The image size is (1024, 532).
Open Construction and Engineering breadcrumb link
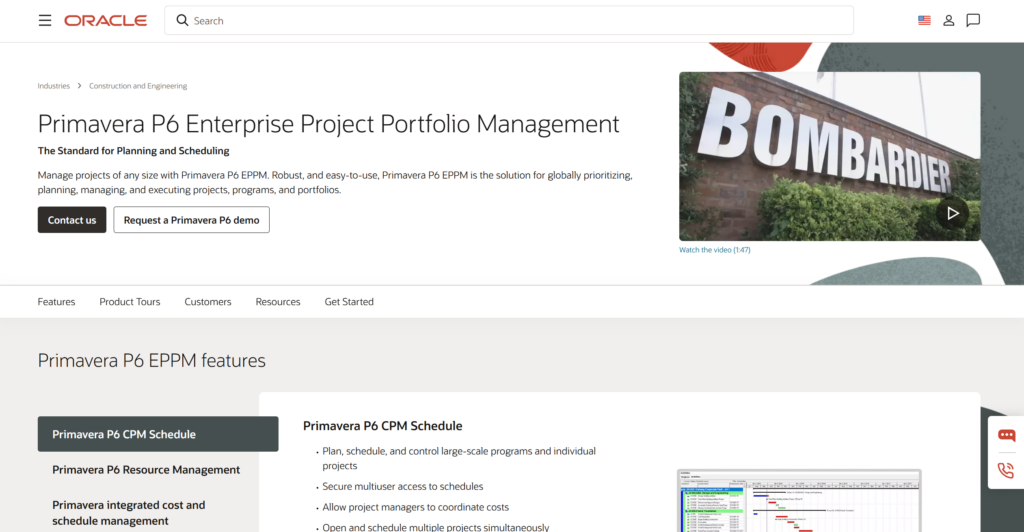[138, 86]
